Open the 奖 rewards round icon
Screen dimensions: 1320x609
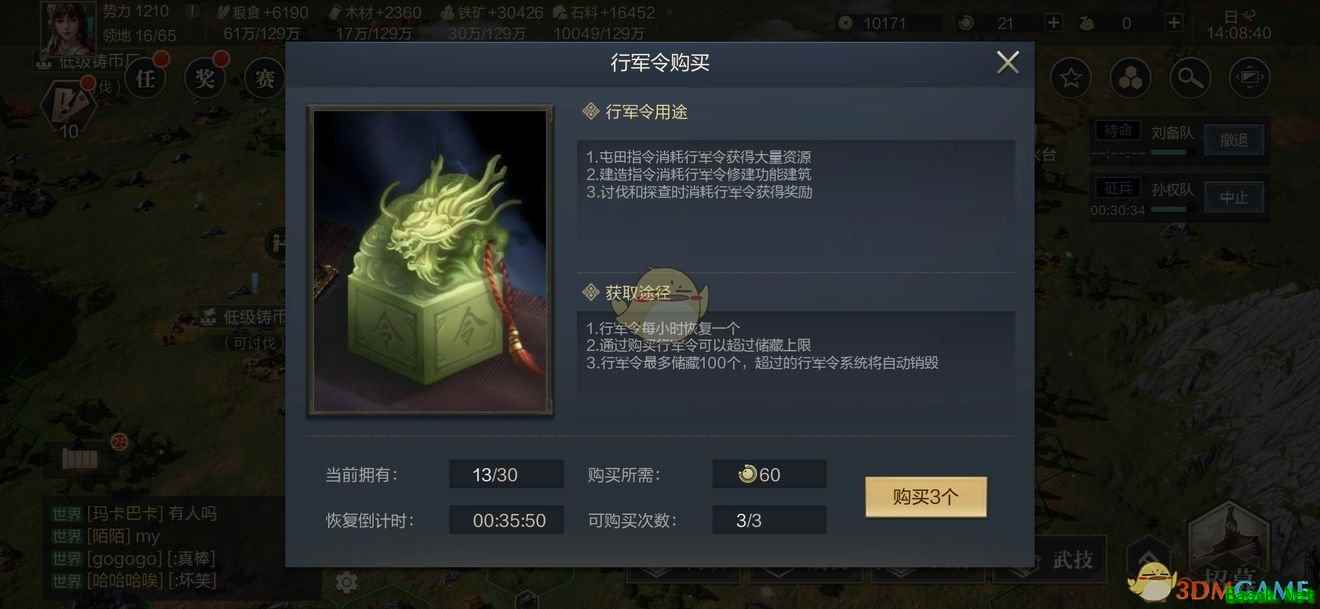pyautogui.click(x=206, y=78)
